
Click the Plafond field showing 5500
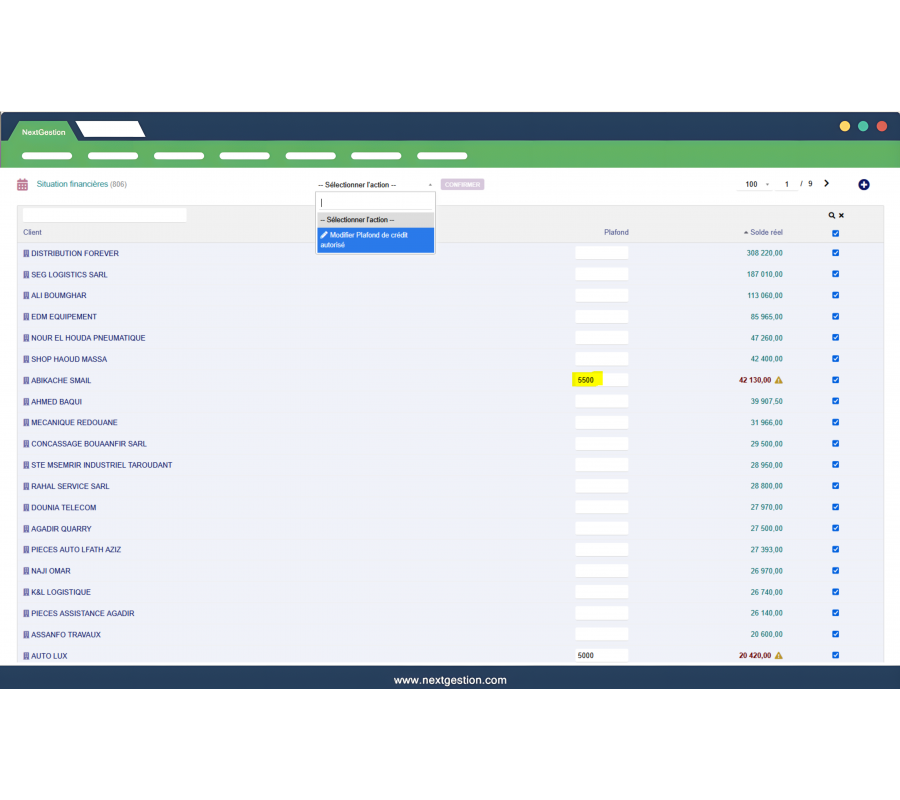pyautogui.click(x=601, y=380)
